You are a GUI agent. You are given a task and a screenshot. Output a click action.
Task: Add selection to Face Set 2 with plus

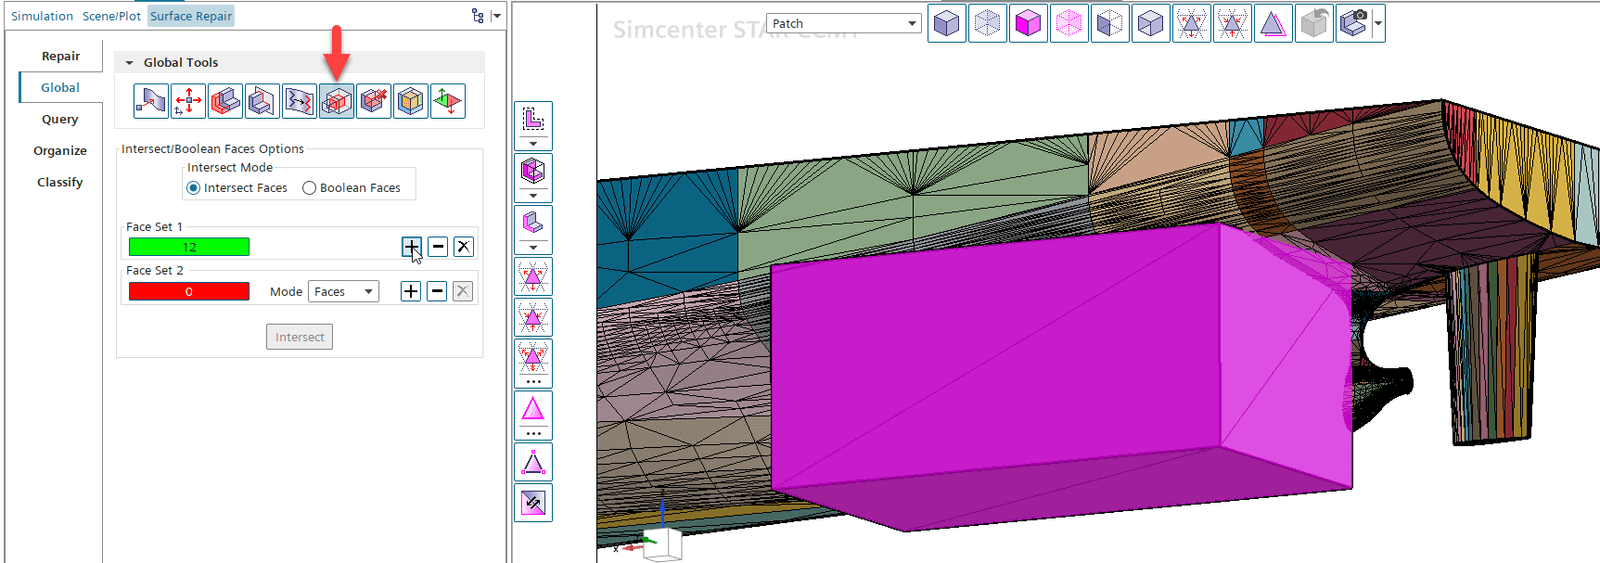click(410, 291)
